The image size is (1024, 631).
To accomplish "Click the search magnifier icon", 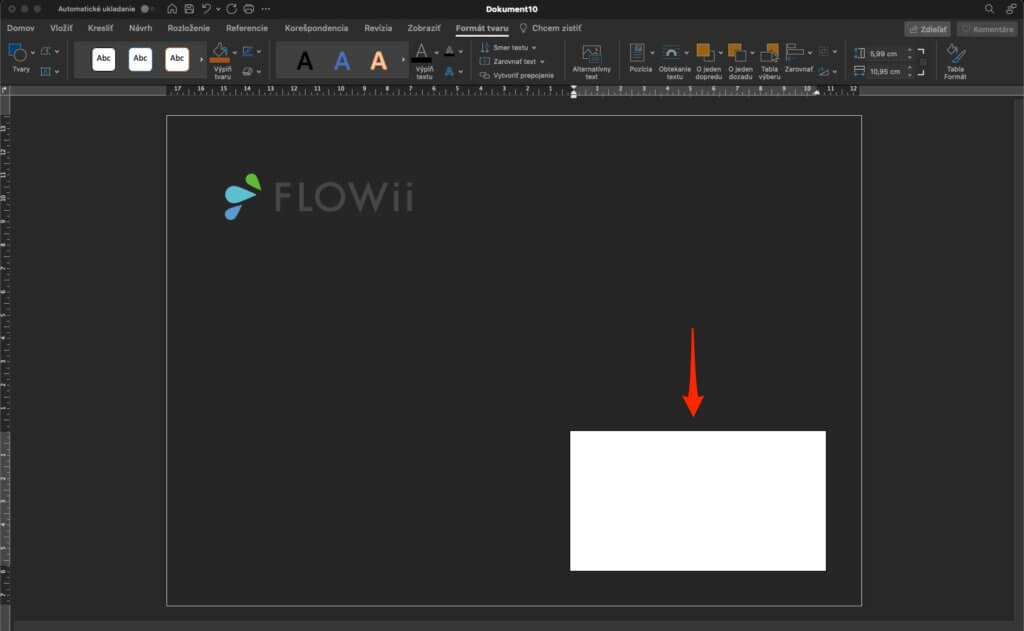I will (x=989, y=9).
